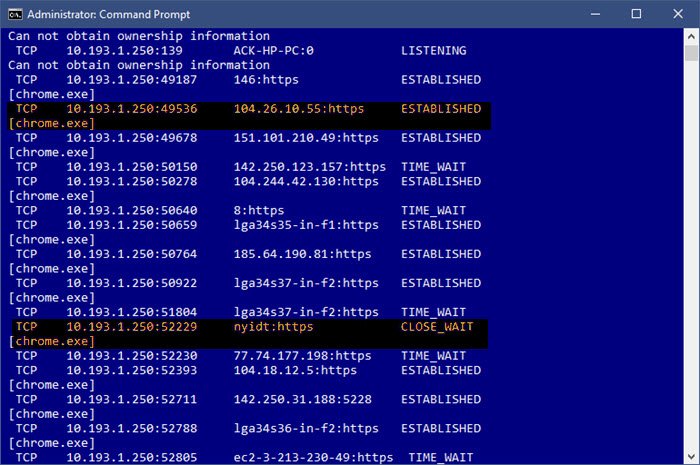Click local address 10.193.1.250:50764

(x=132, y=253)
